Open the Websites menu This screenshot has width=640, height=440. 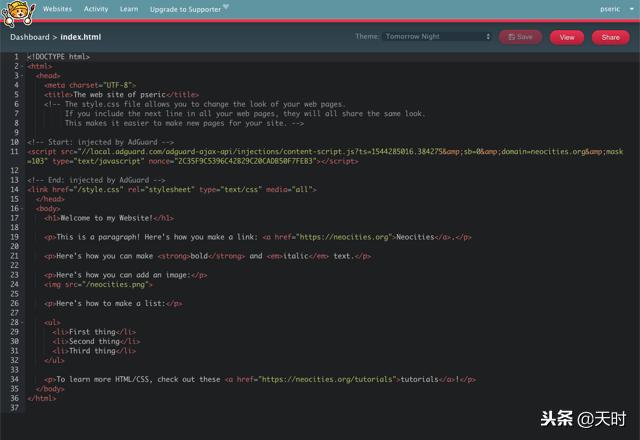(x=57, y=9)
